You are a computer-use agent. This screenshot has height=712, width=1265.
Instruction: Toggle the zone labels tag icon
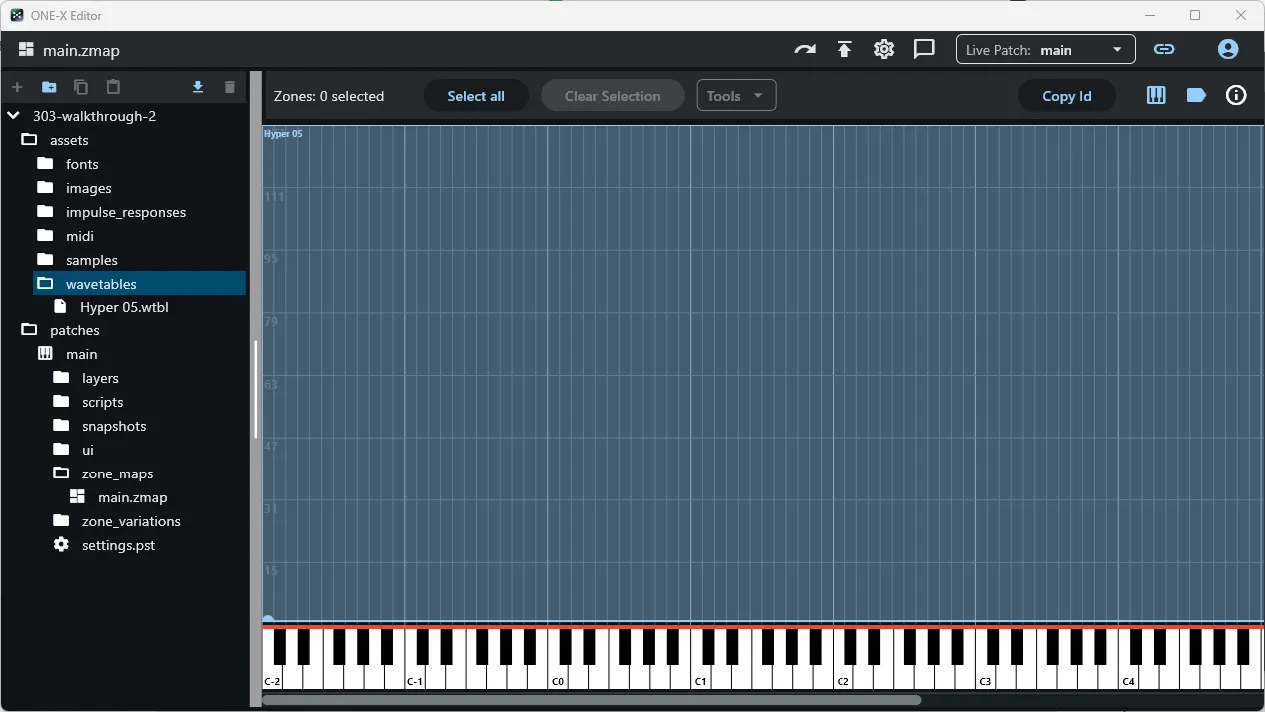(x=1196, y=96)
